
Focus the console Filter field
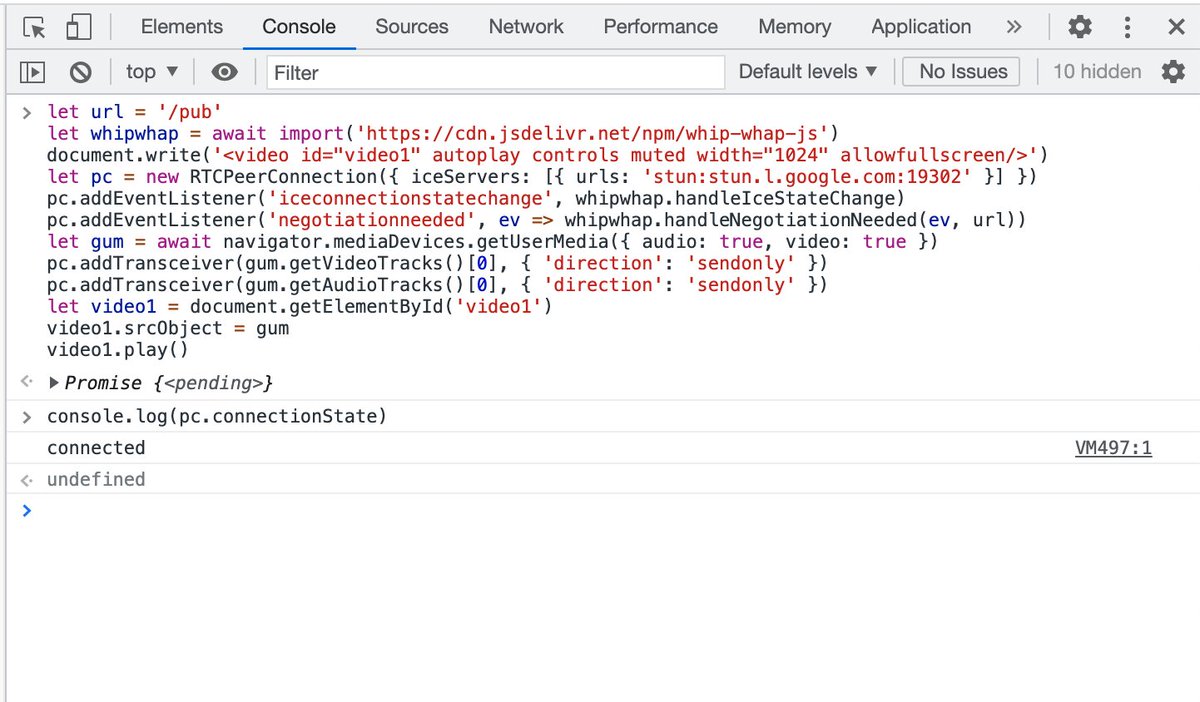click(x=495, y=72)
